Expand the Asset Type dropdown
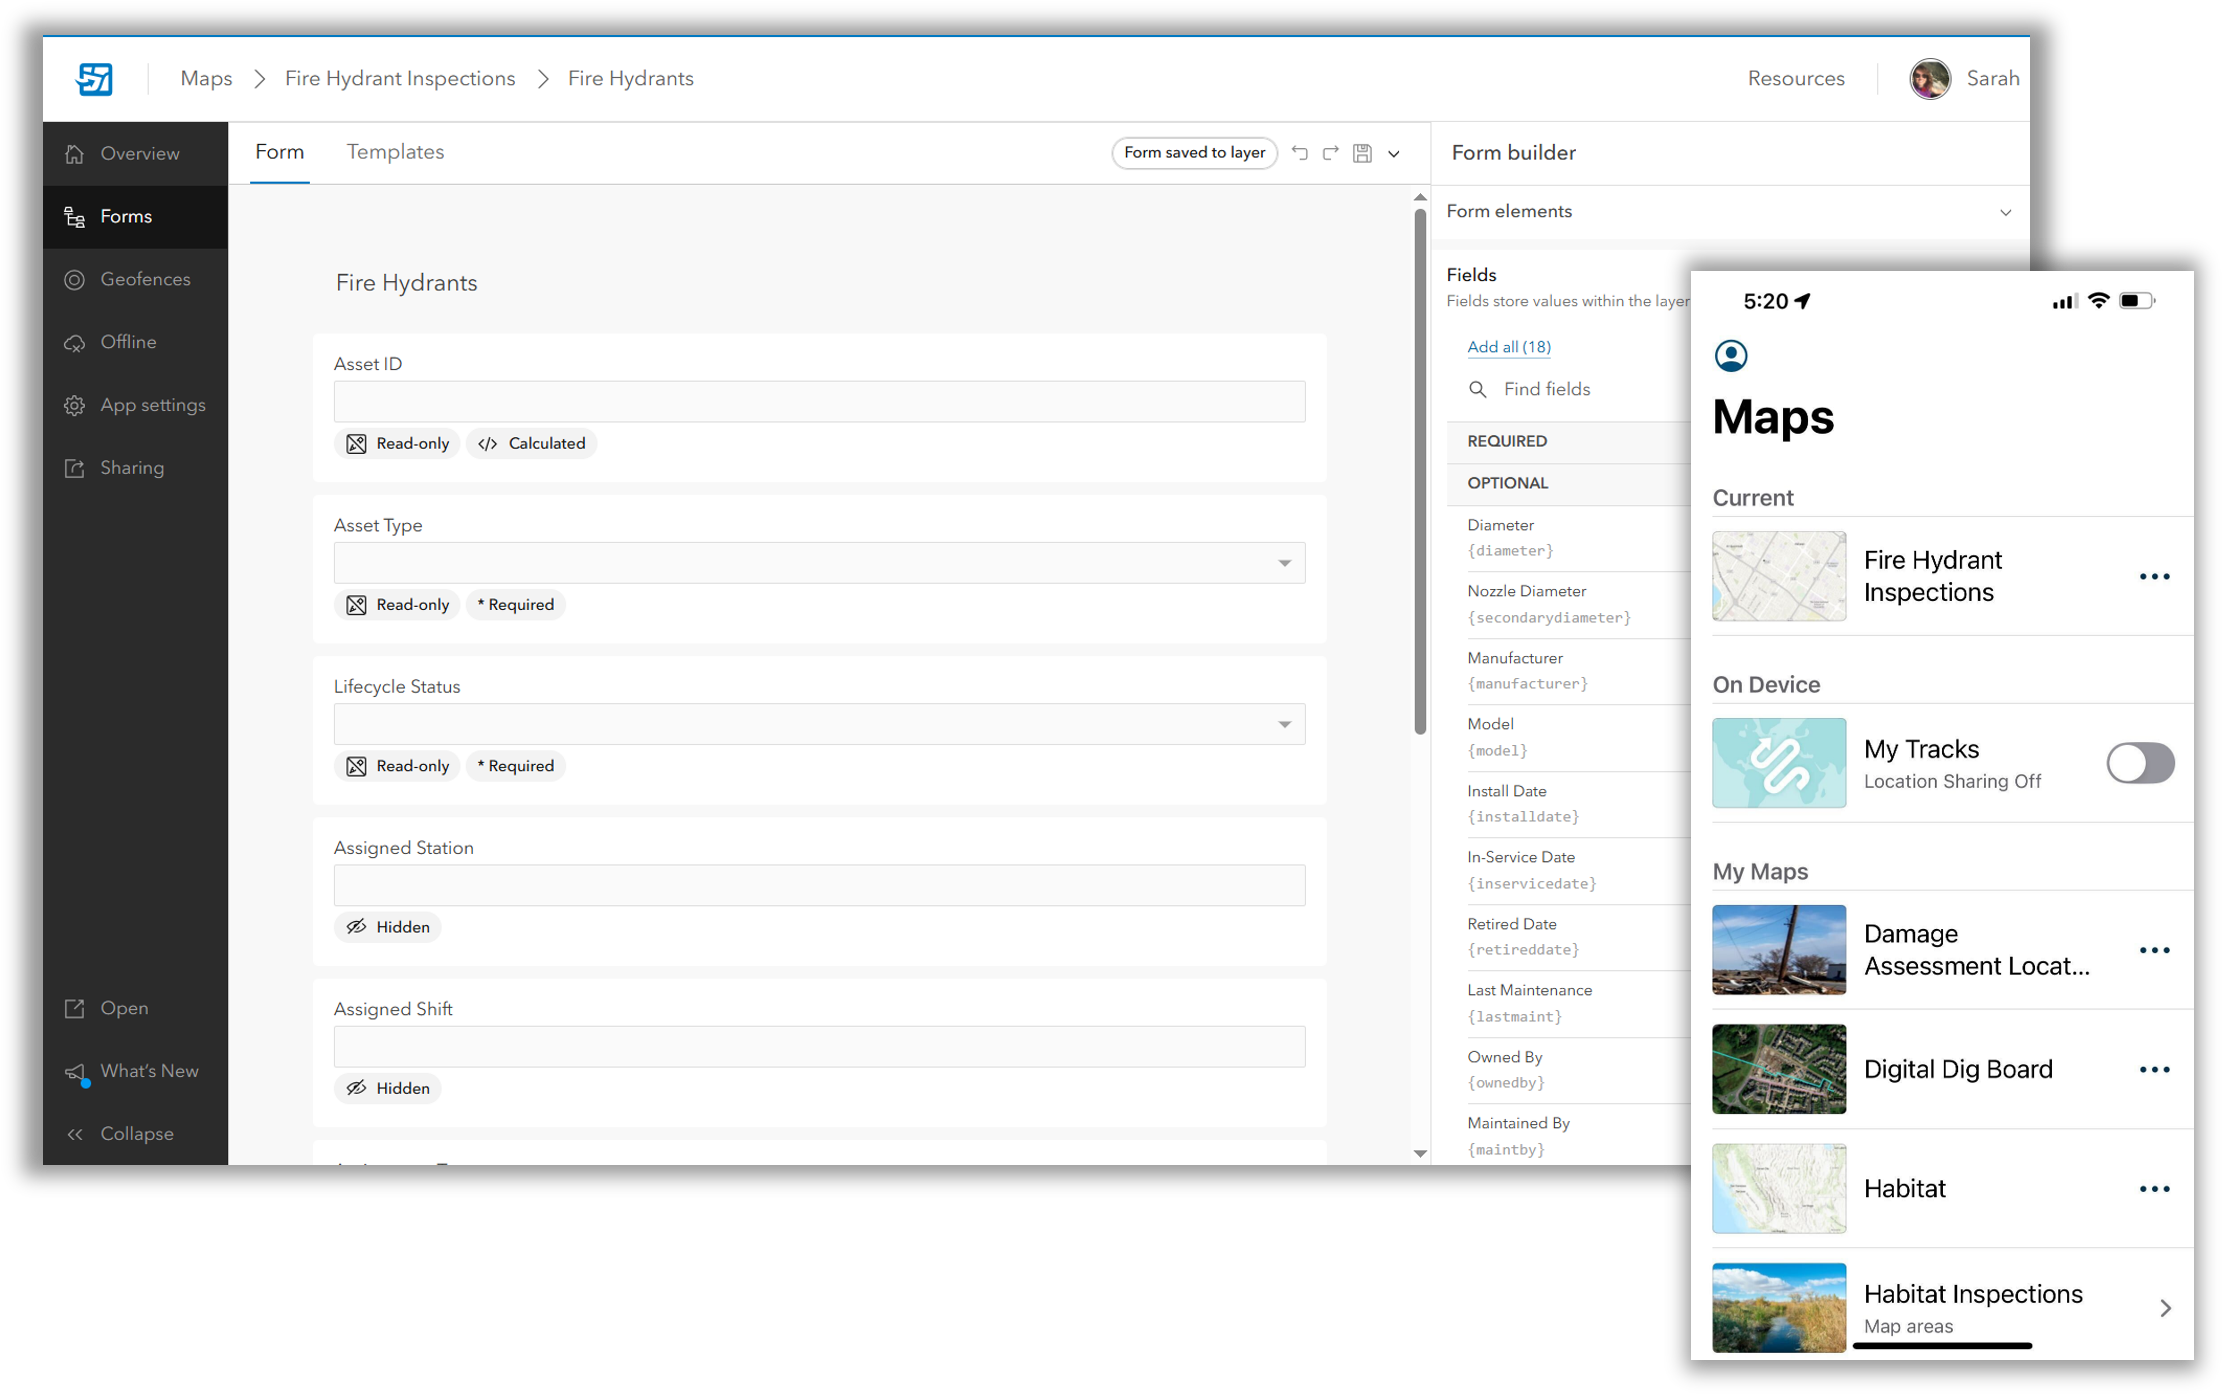Viewport: 2222px width, 1394px height. click(x=1284, y=563)
